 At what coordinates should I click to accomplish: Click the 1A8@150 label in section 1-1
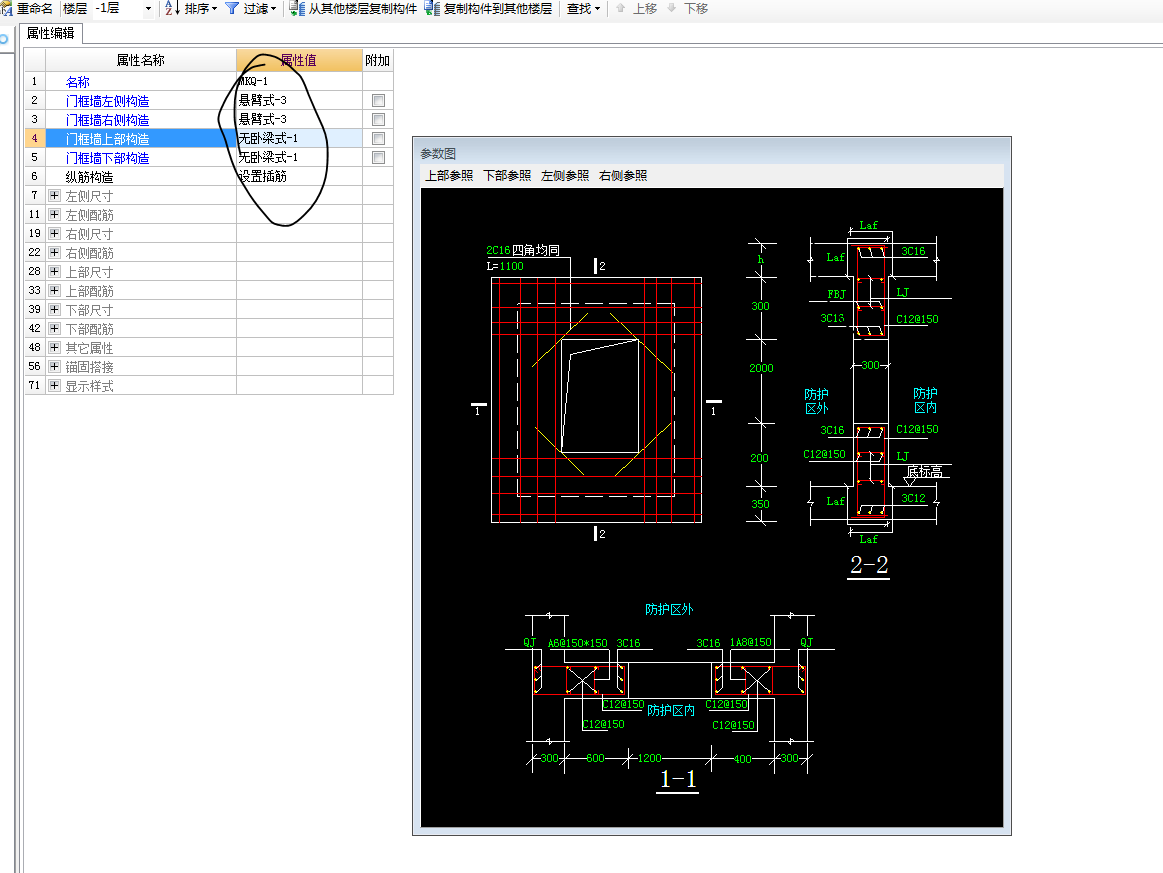click(751, 642)
